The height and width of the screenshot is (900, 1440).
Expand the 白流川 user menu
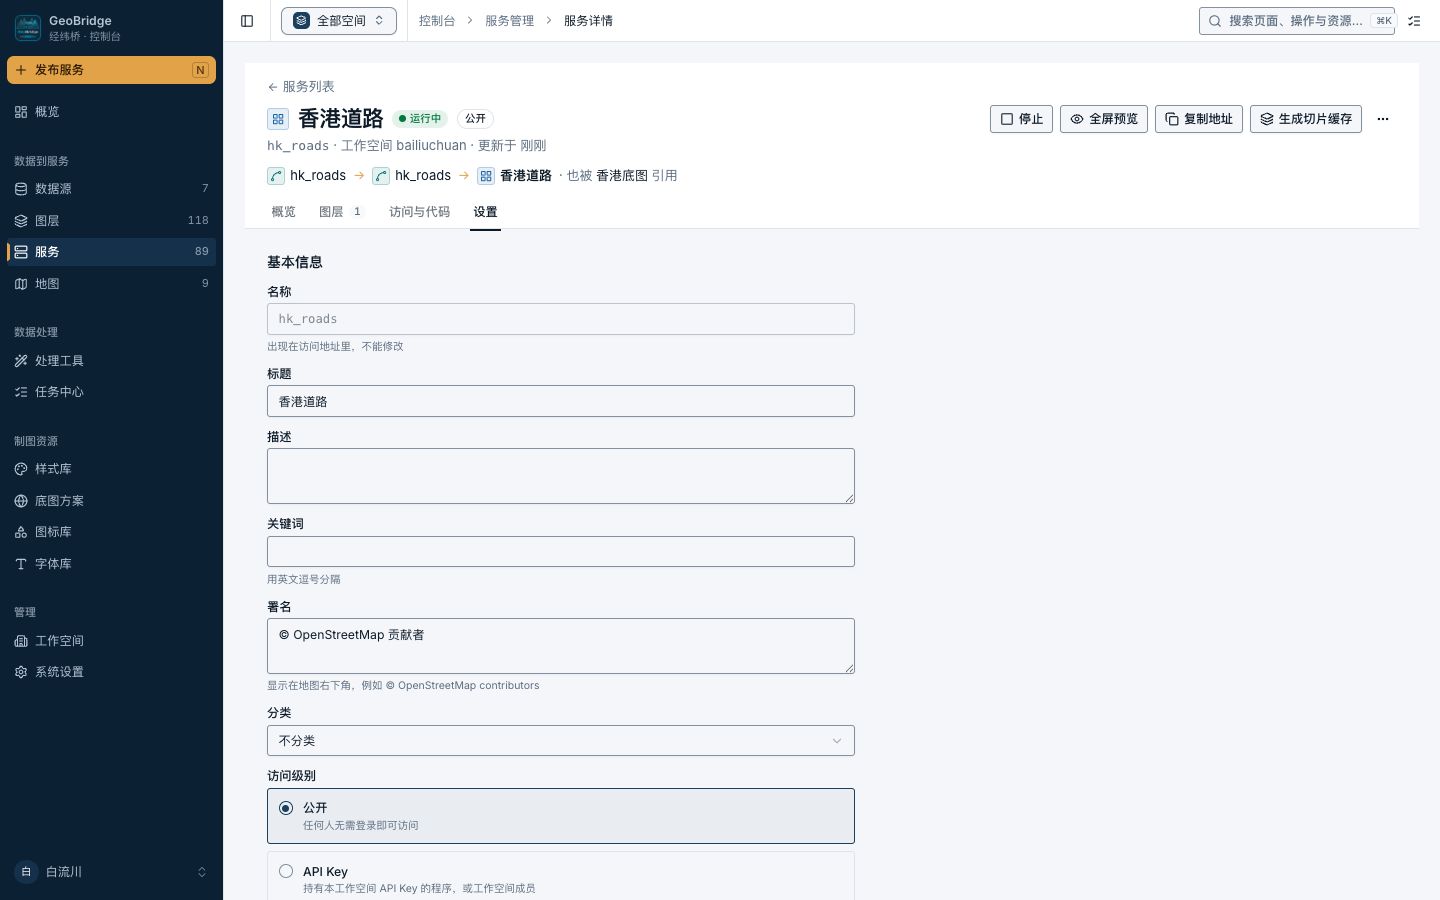tap(111, 872)
